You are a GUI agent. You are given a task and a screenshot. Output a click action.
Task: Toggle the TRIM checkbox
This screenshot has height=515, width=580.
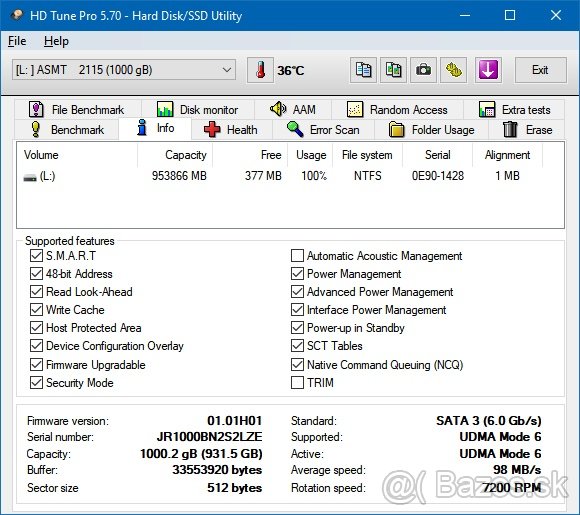point(297,383)
